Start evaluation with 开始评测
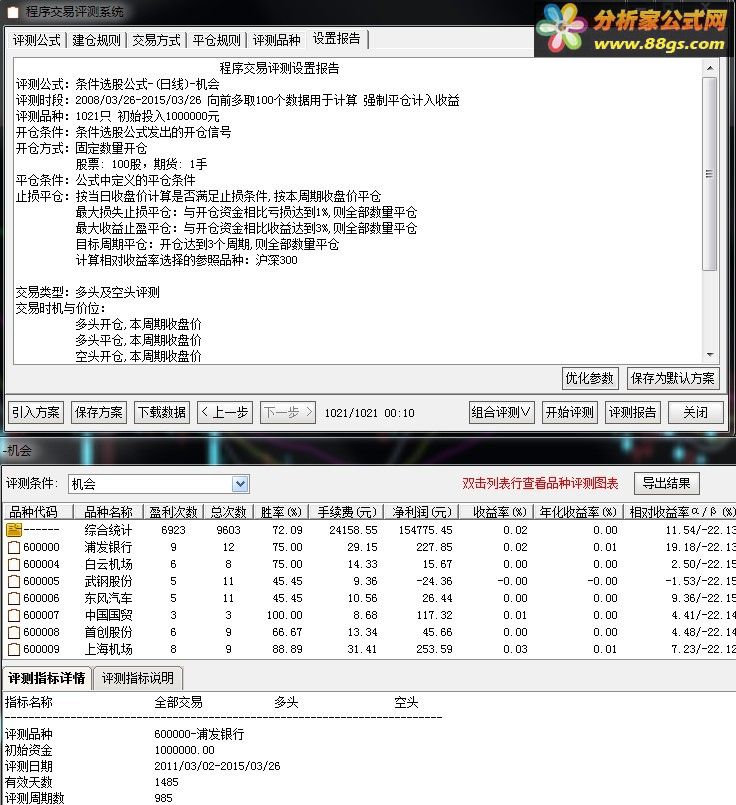The width and height of the screenshot is (736, 805). tap(570, 412)
